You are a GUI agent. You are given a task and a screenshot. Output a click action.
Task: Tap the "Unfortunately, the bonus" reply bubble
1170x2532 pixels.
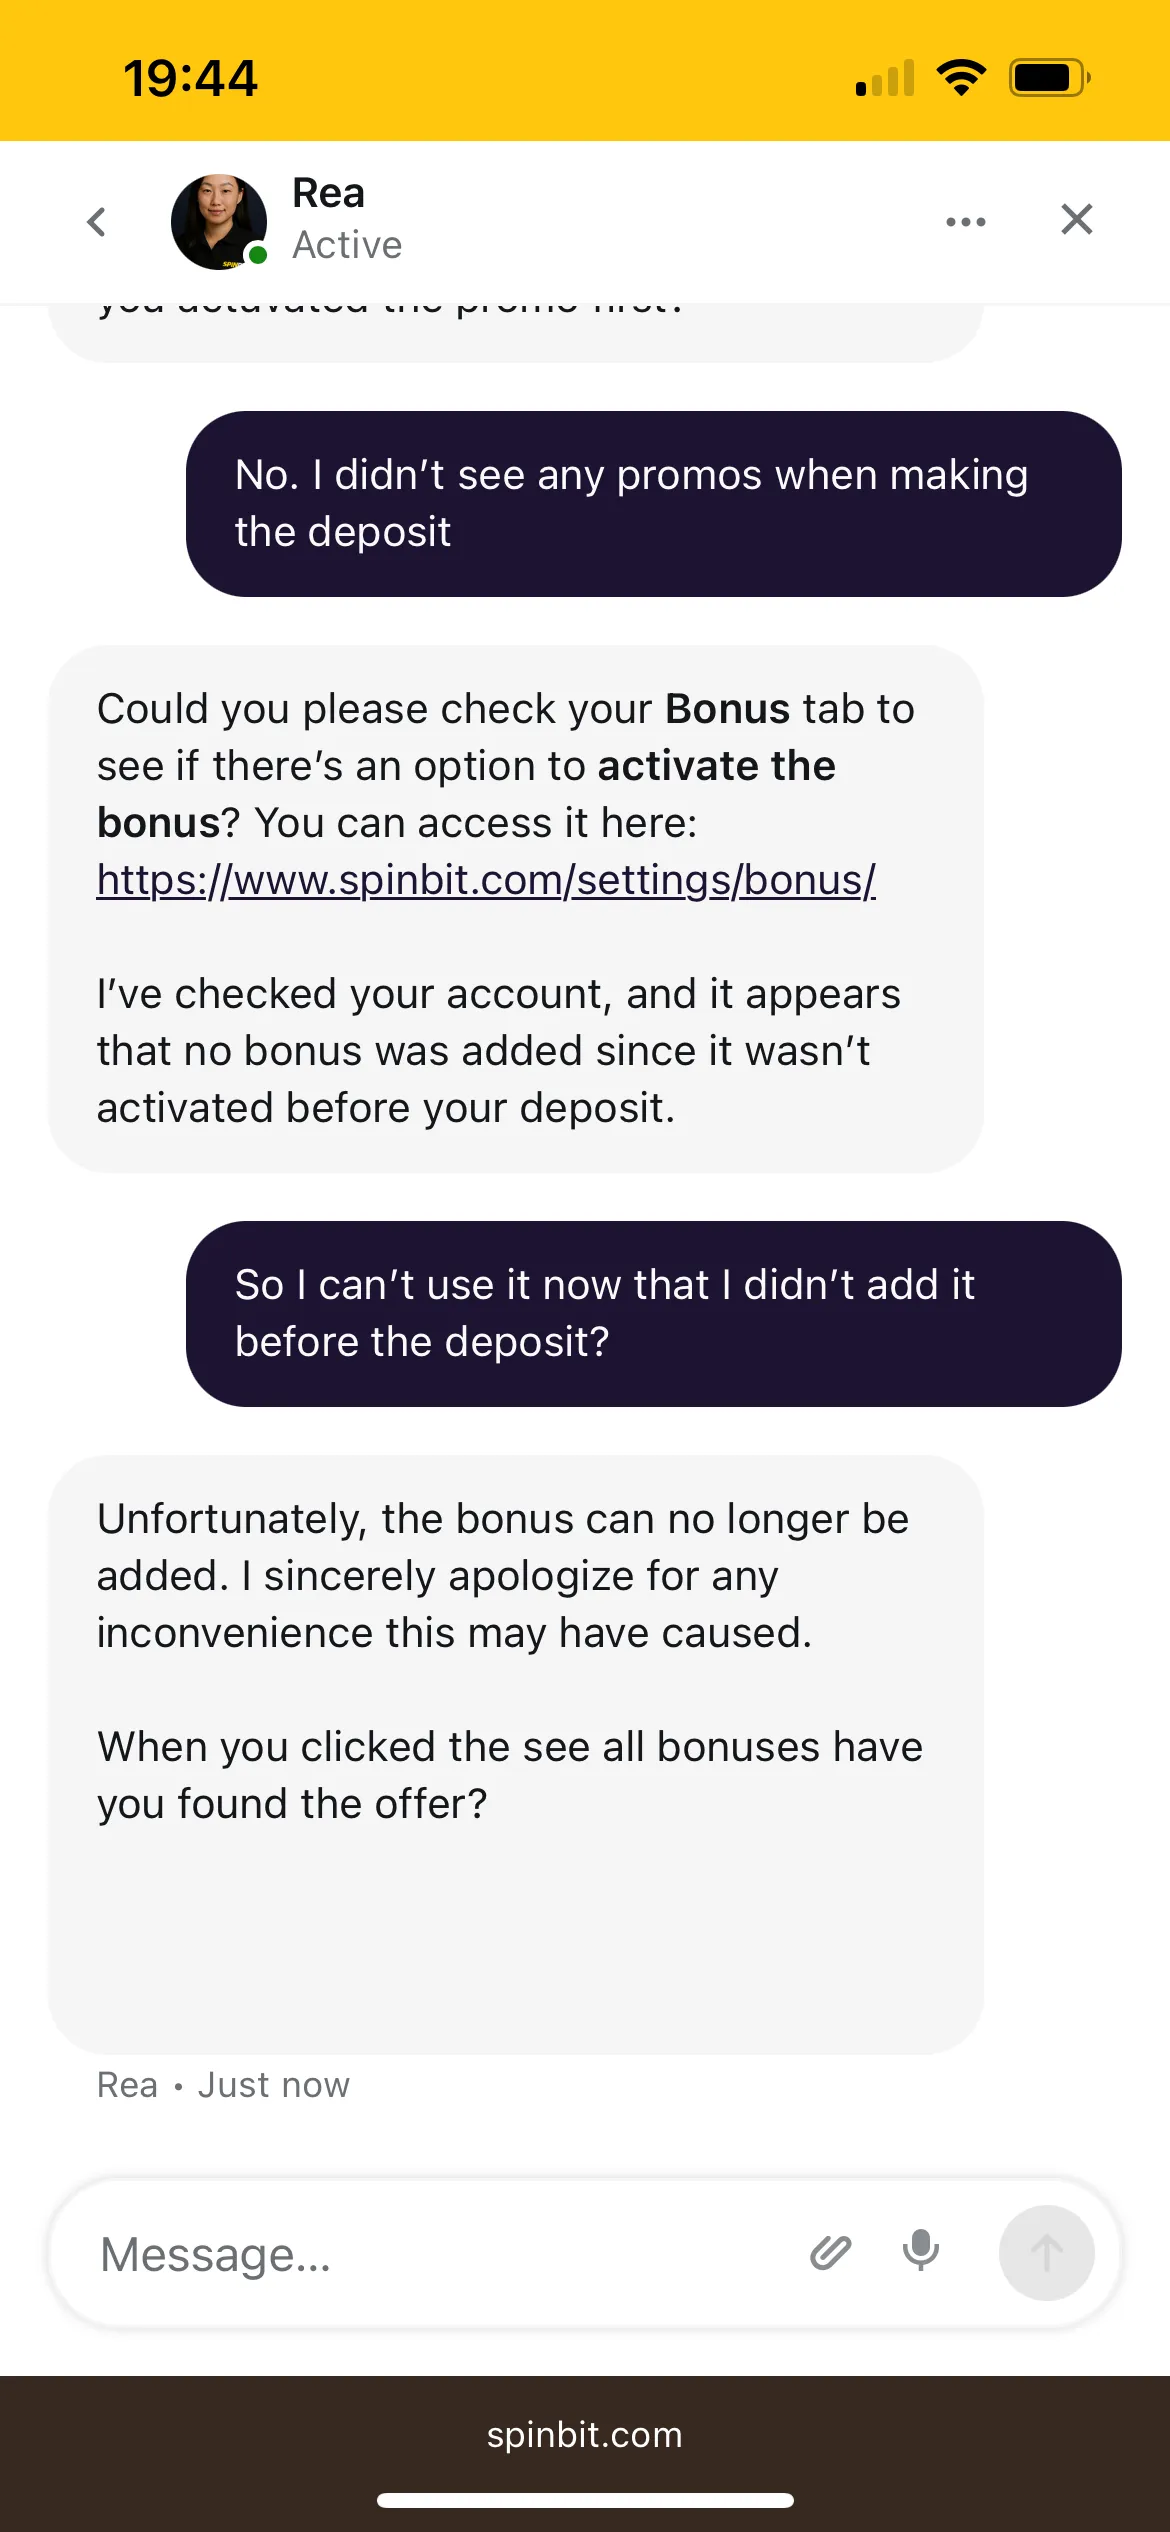click(515, 1700)
